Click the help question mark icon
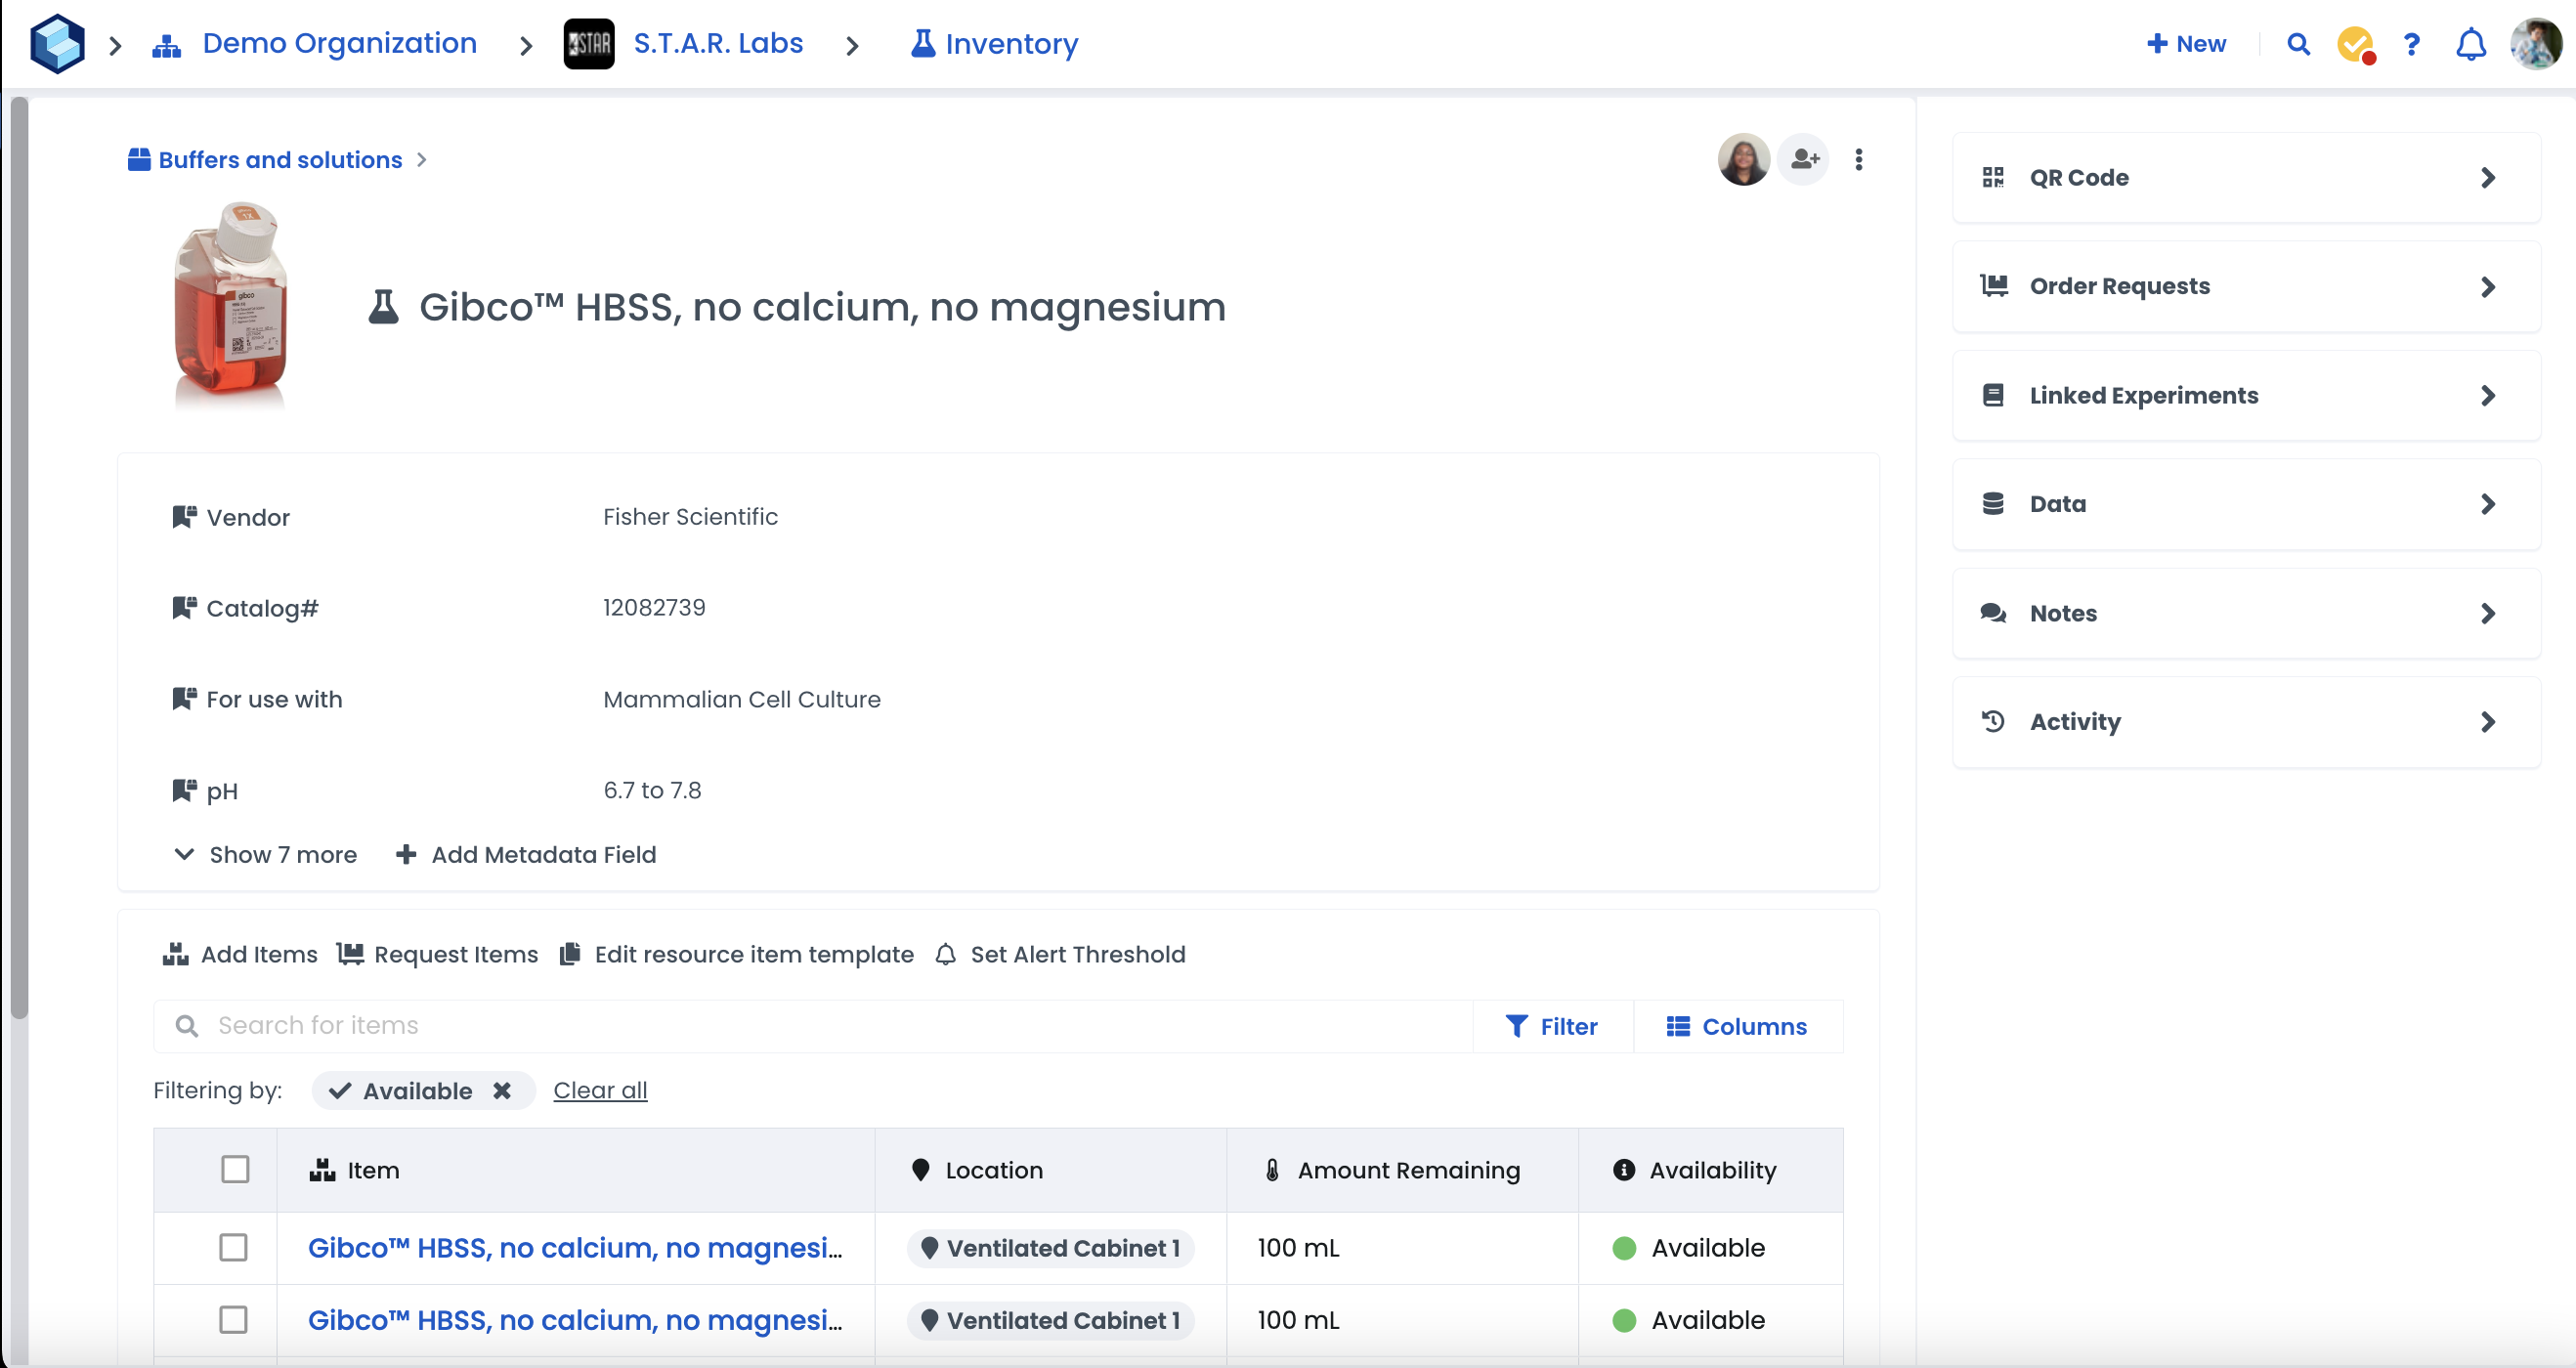 [x=2411, y=44]
